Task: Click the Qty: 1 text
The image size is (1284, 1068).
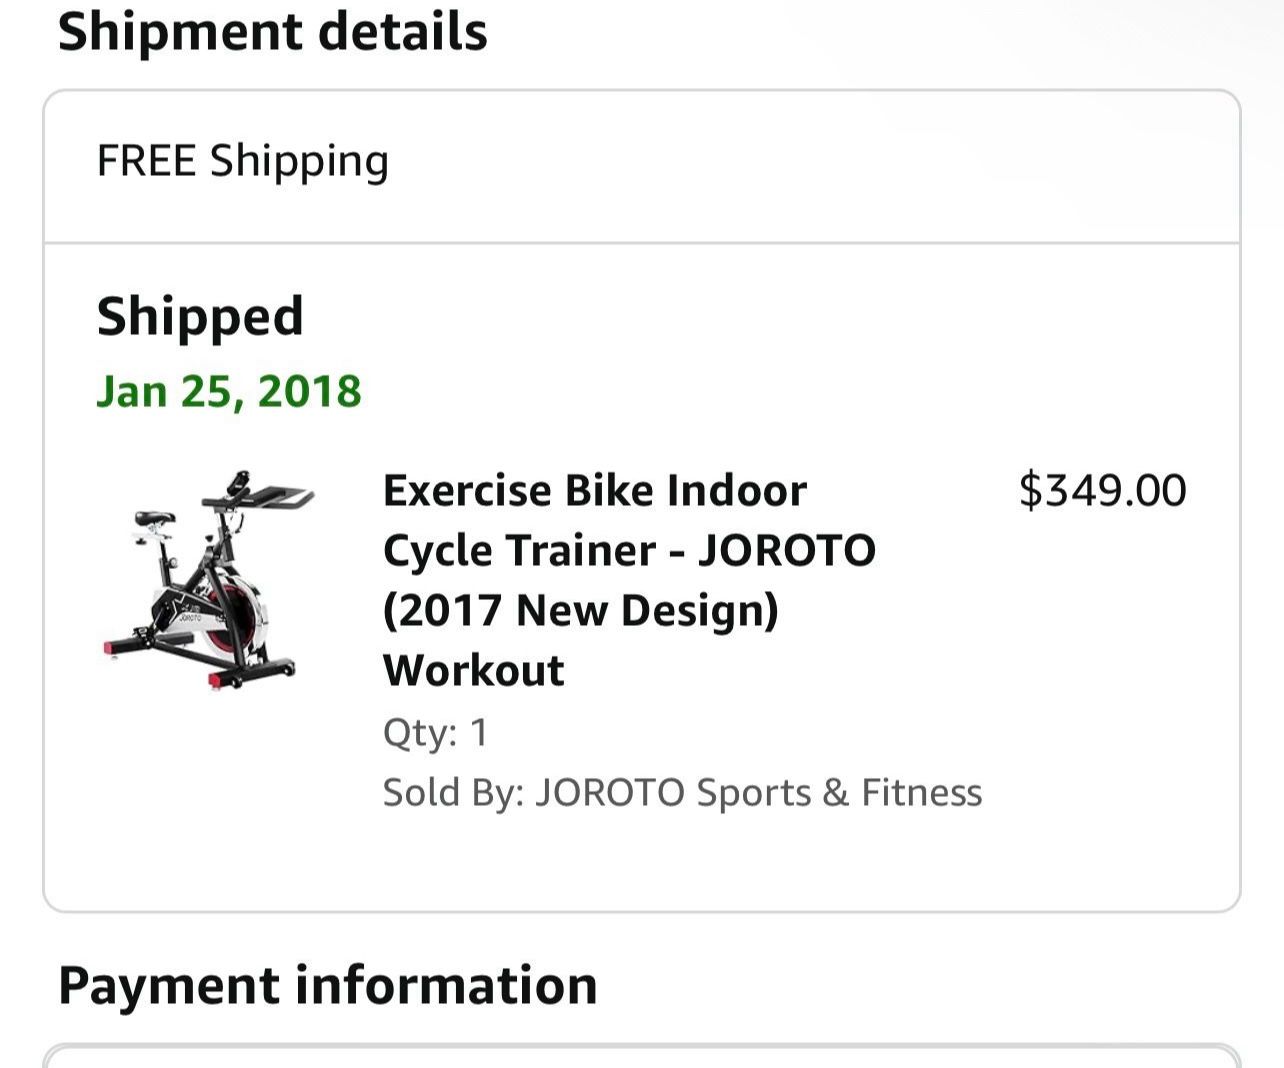Action: pyautogui.click(x=435, y=733)
